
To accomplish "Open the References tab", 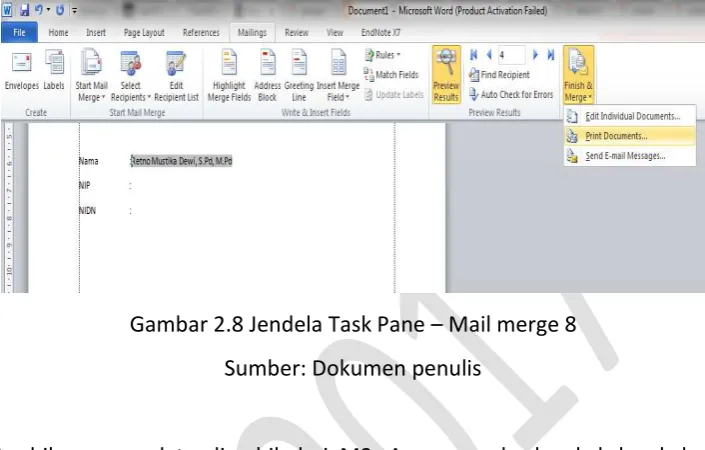I will click(x=201, y=32).
